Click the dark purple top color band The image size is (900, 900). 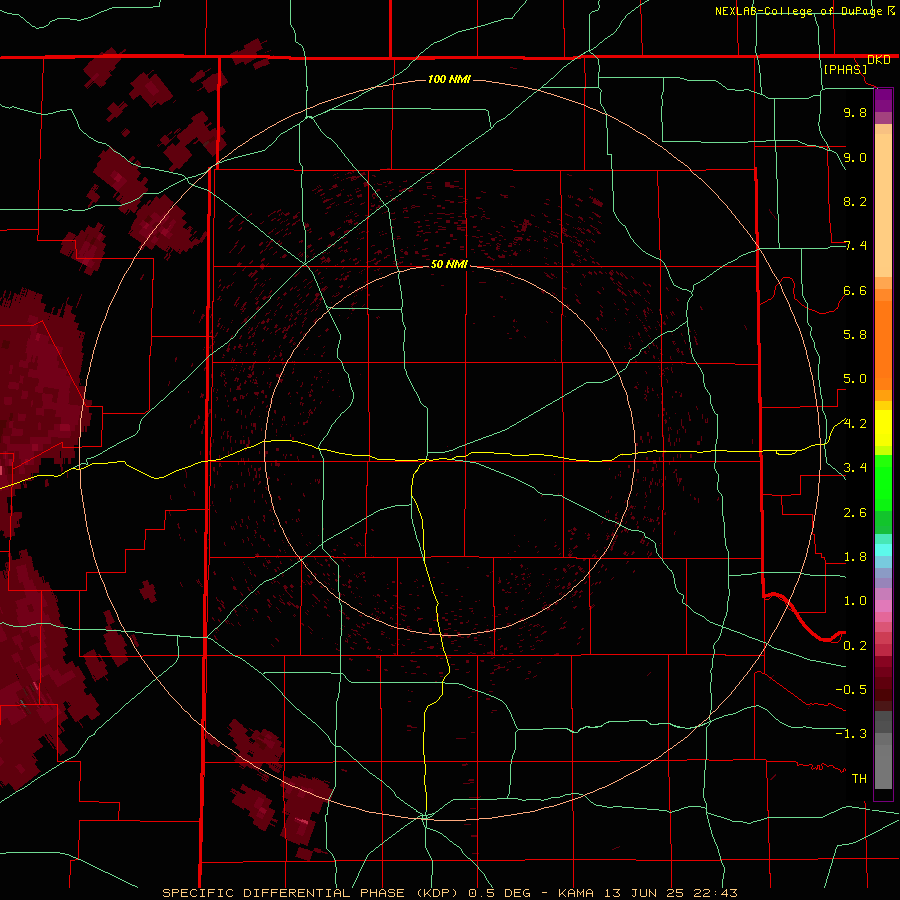point(883,100)
